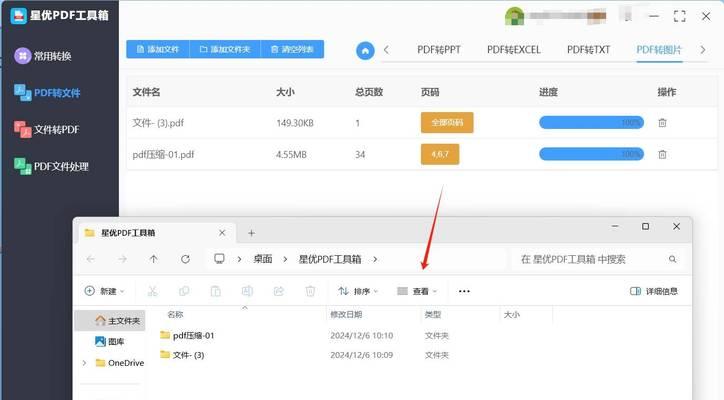
Task: Open PDF文件处理 section
Action: click(51, 166)
